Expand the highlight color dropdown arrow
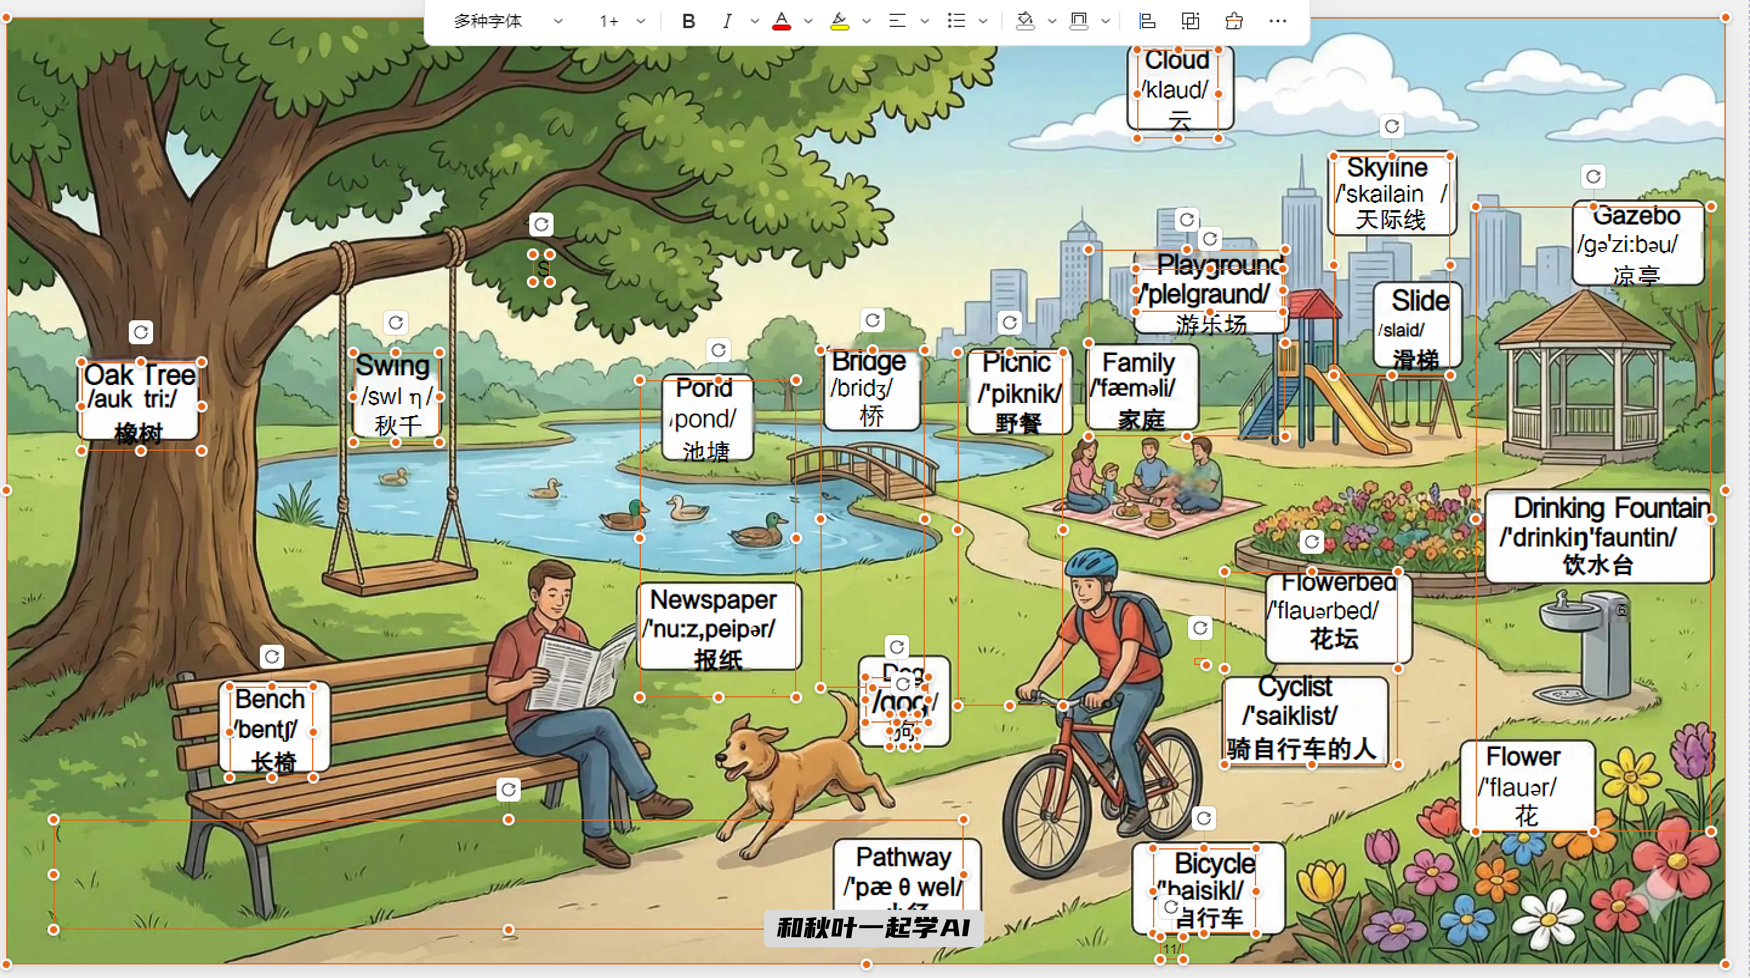This screenshot has height=978, width=1750. (x=866, y=21)
